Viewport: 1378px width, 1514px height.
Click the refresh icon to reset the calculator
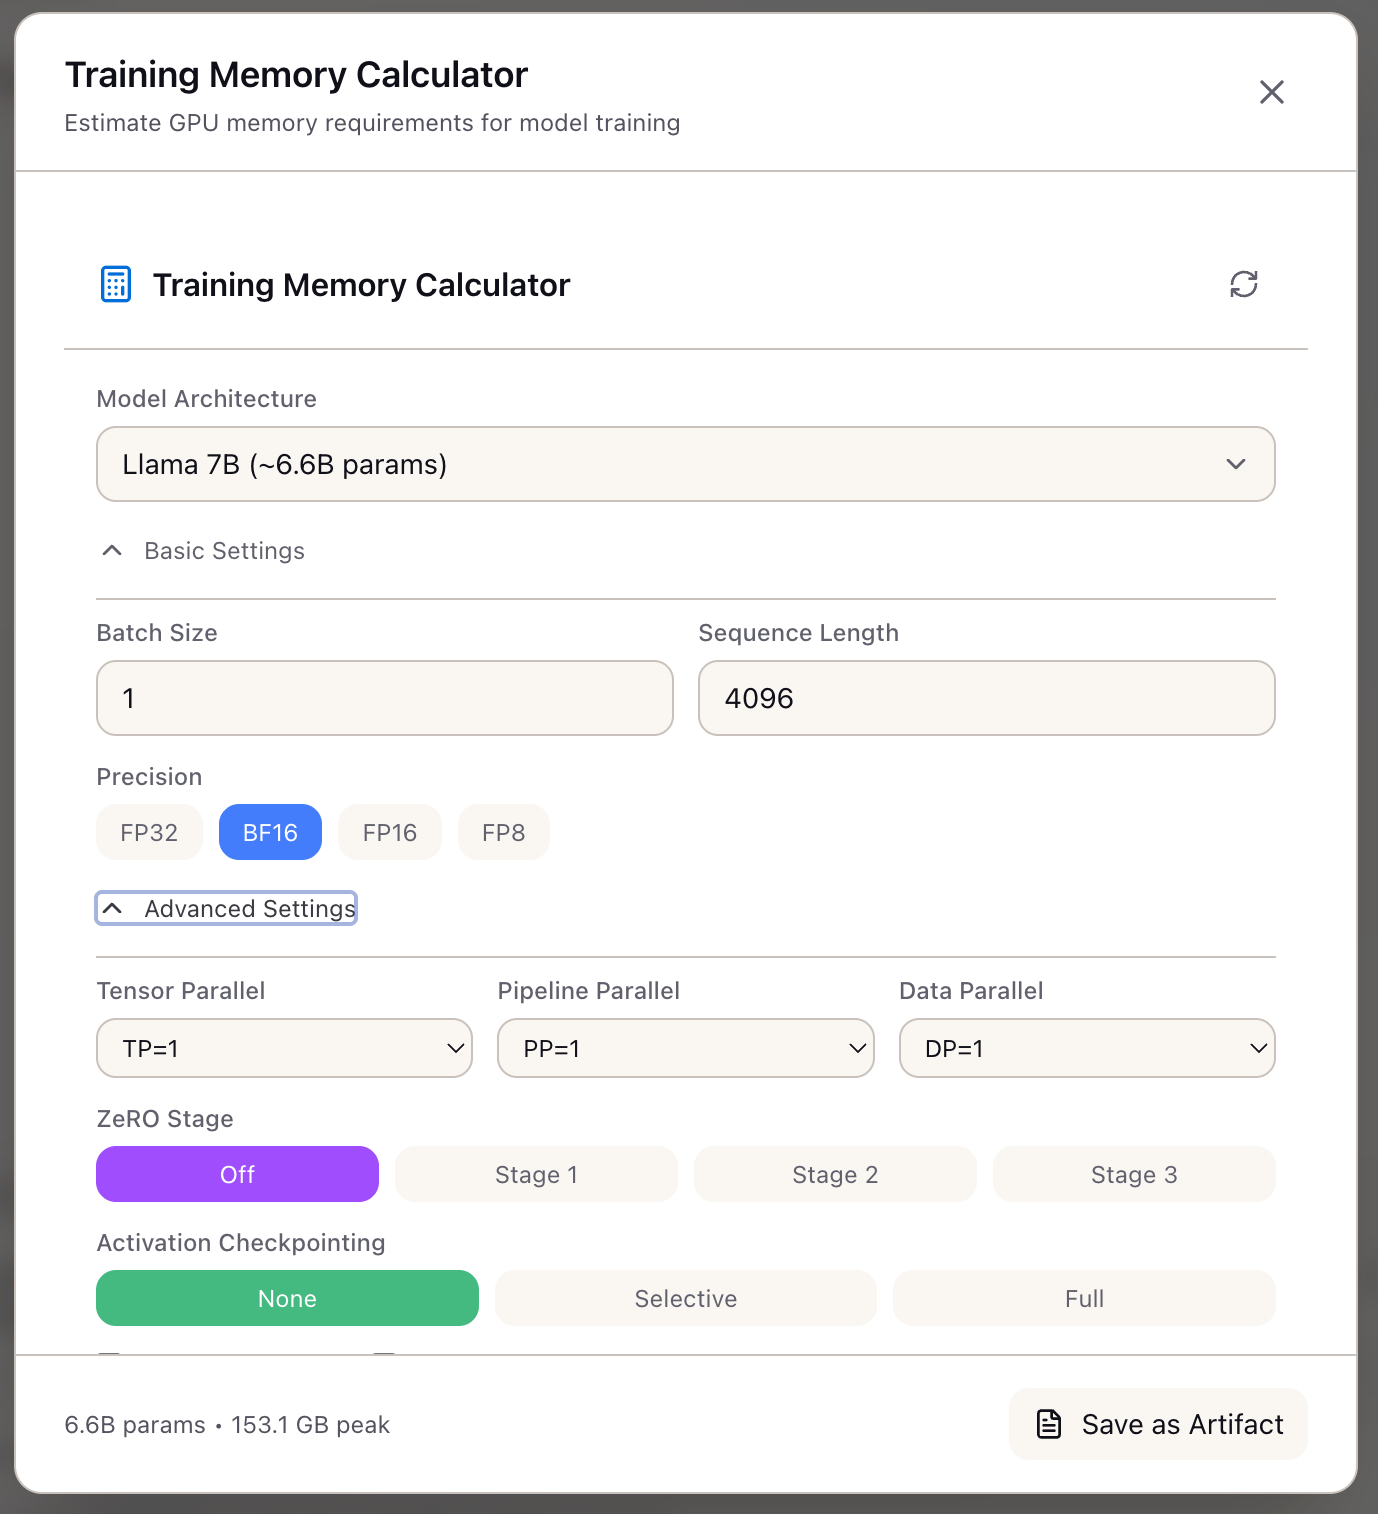[1244, 284]
